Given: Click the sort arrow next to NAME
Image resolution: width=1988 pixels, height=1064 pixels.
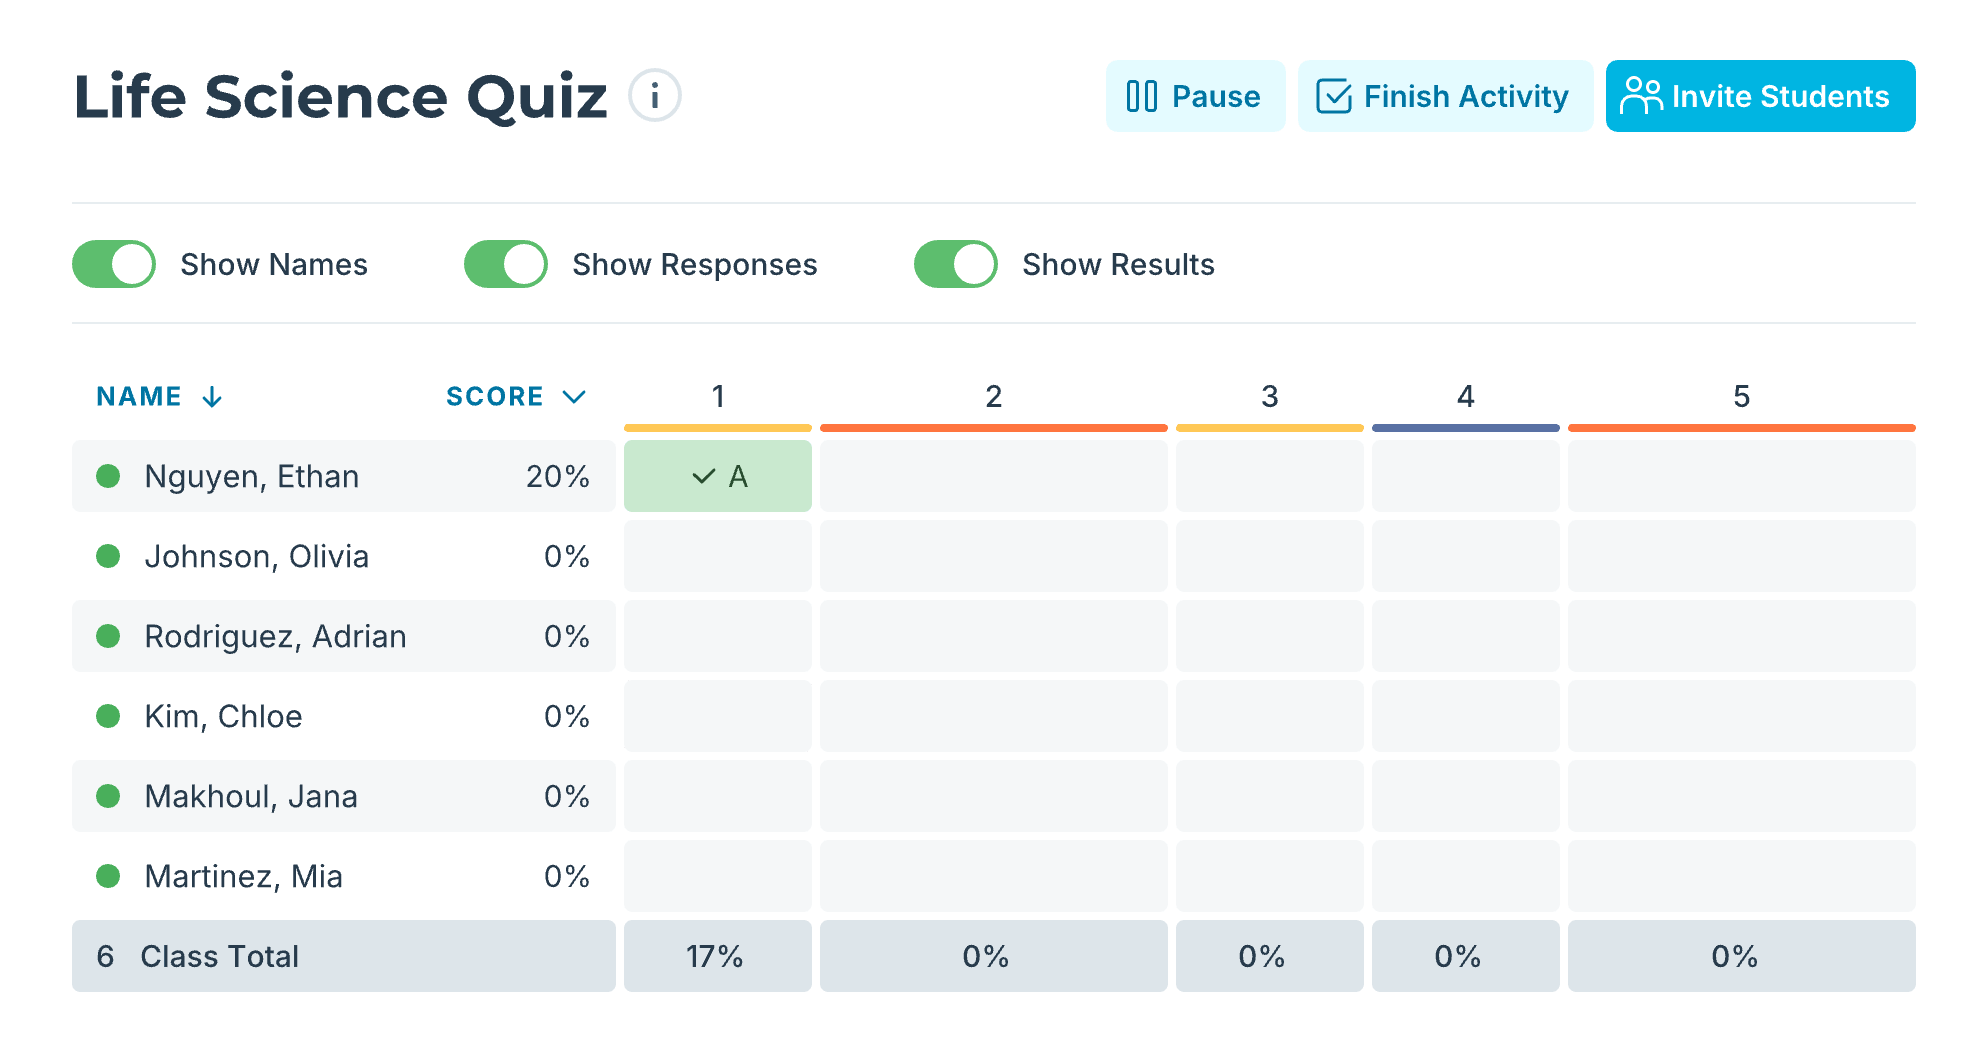Looking at the screenshot, I should [x=212, y=396].
